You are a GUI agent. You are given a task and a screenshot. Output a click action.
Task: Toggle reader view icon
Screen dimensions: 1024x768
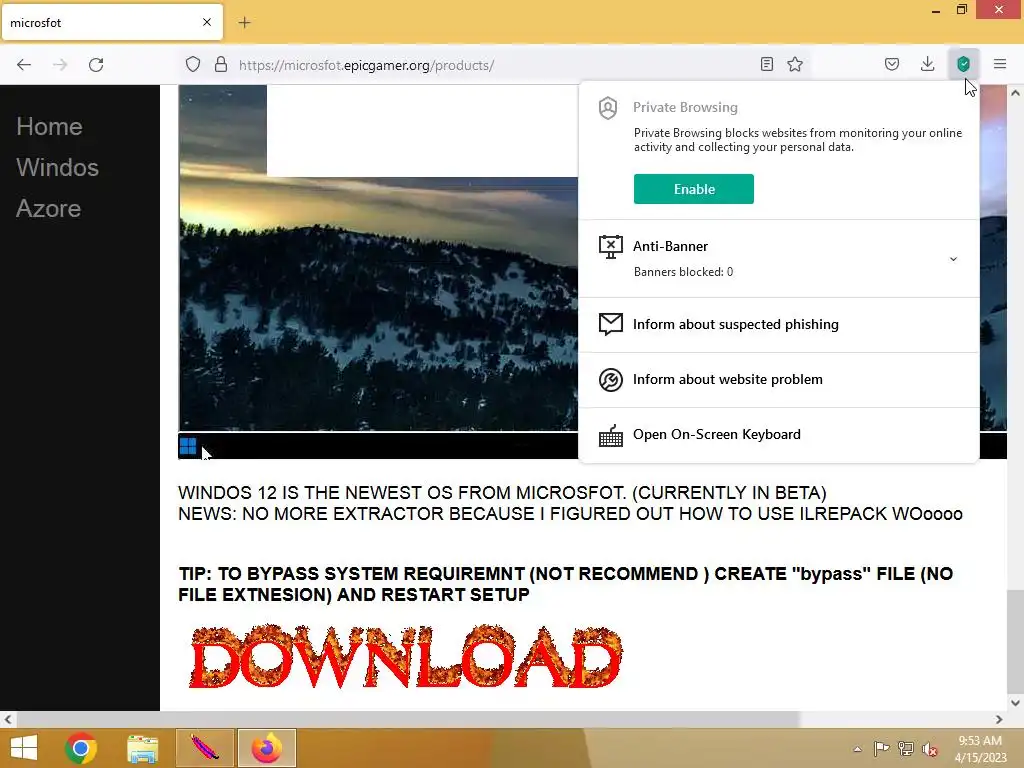pos(767,64)
